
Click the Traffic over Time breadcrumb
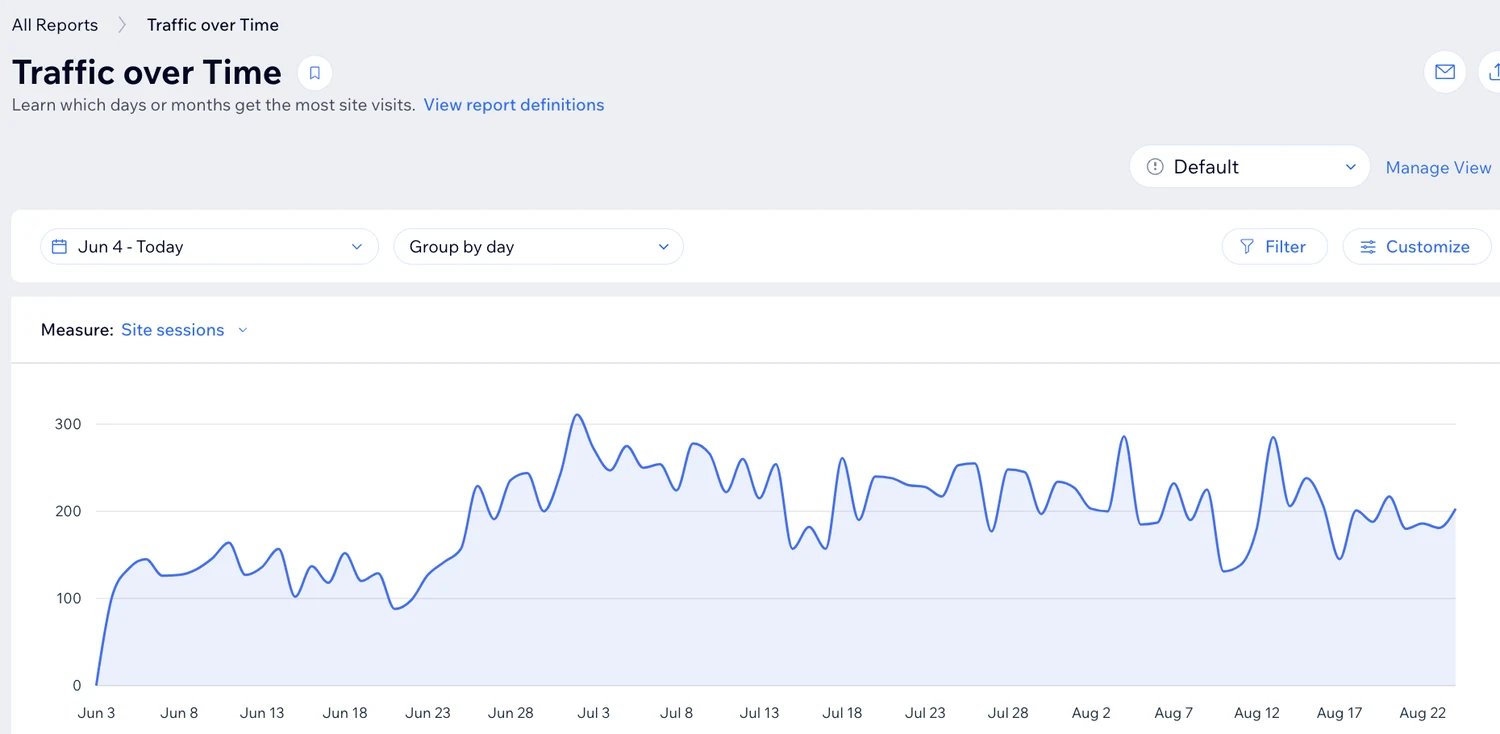[x=213, y=25]
